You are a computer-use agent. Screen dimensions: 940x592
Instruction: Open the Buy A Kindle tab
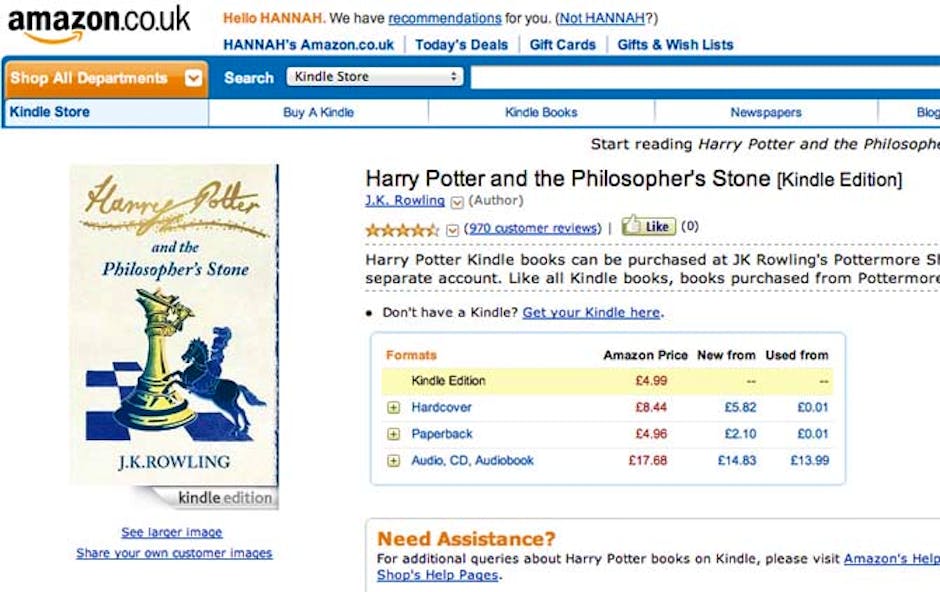click(x=318, y=113)
